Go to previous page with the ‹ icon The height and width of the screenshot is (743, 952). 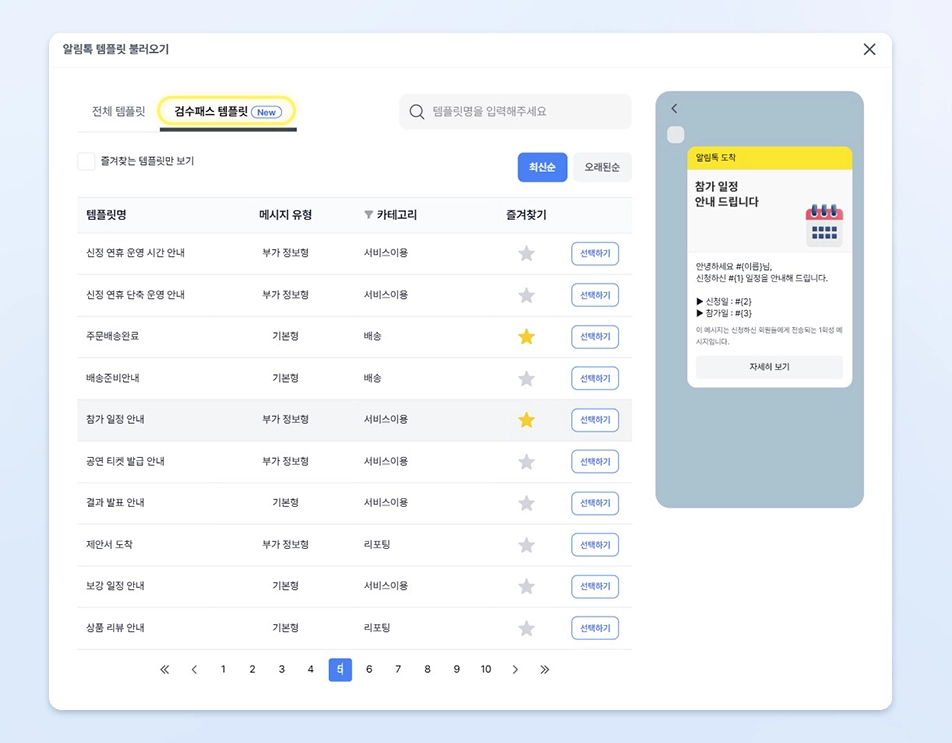(194, 670)
